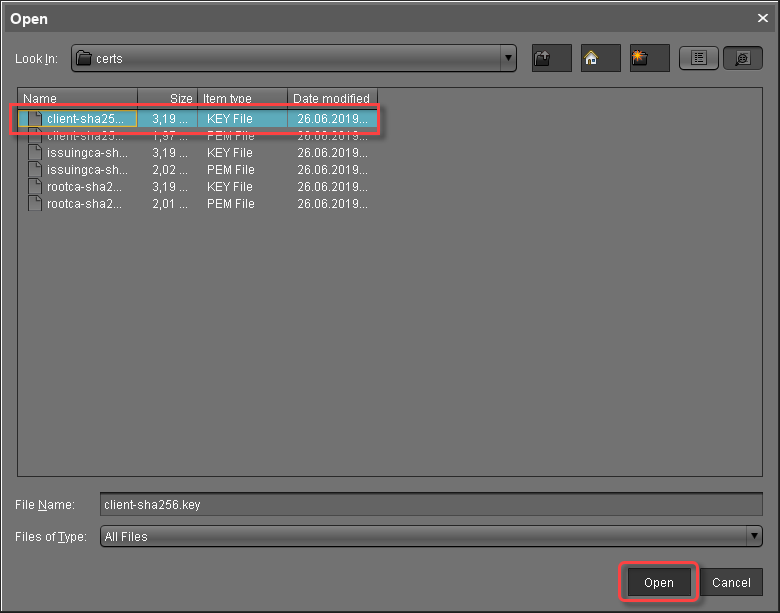Click the client PEM file's document icon
Viewport: 780px width, 613px height.
(x=35, y=136)
